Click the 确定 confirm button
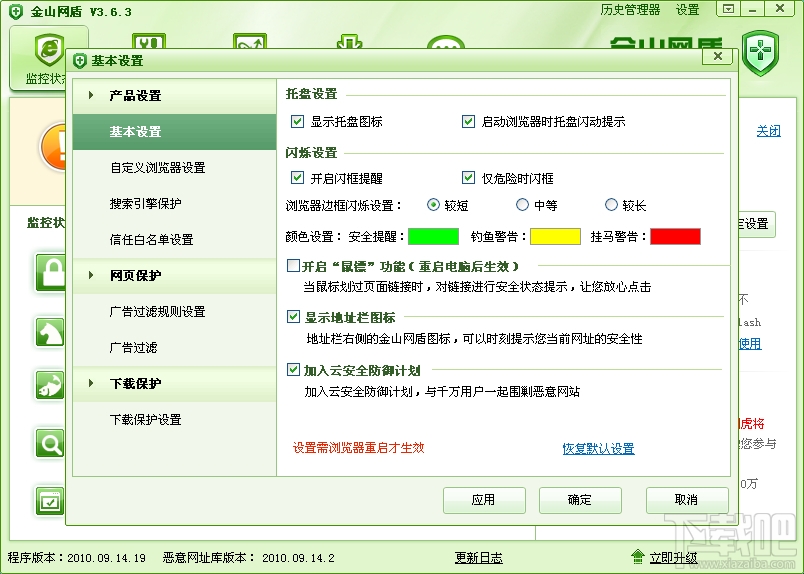The image size is (804, 574). click(x=580, y=500)
